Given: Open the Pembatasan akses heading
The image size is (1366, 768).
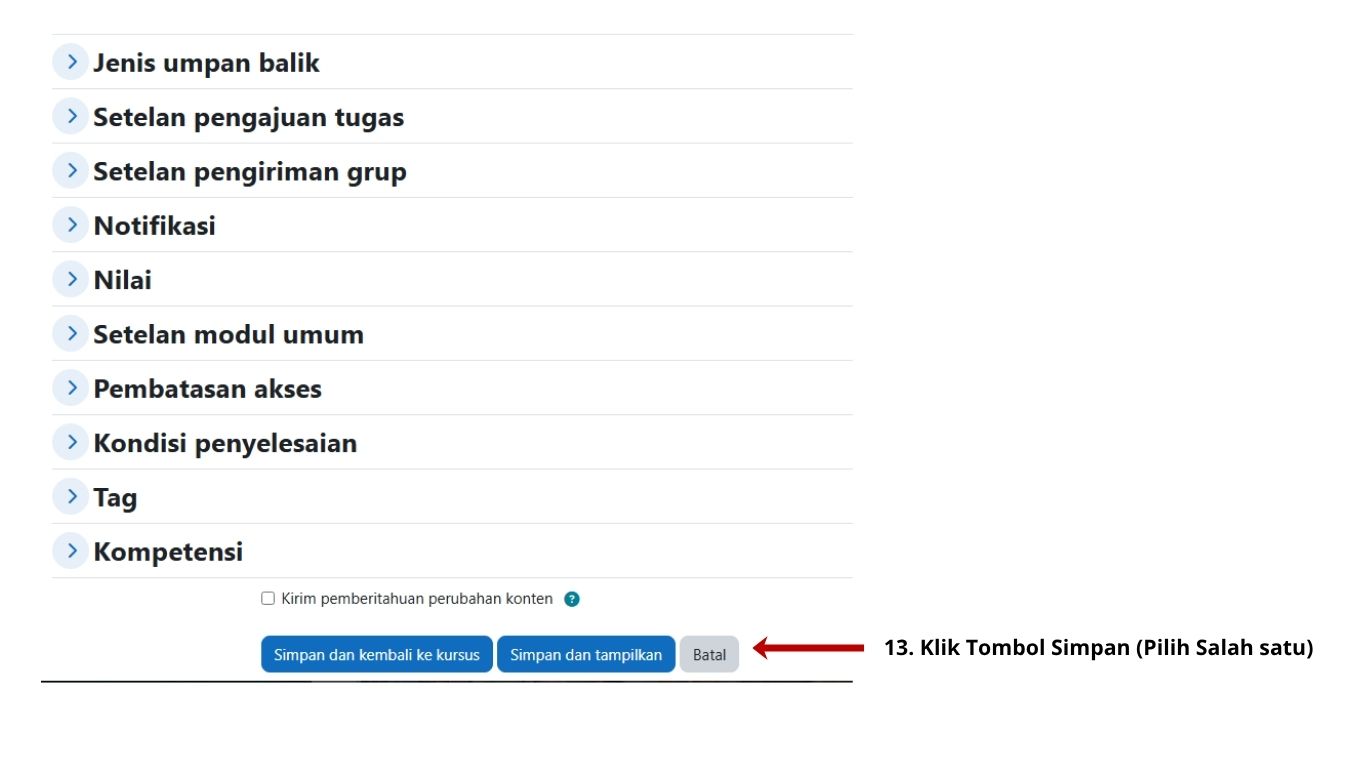Looking at the screenshot, I should (x=207, y=389).
